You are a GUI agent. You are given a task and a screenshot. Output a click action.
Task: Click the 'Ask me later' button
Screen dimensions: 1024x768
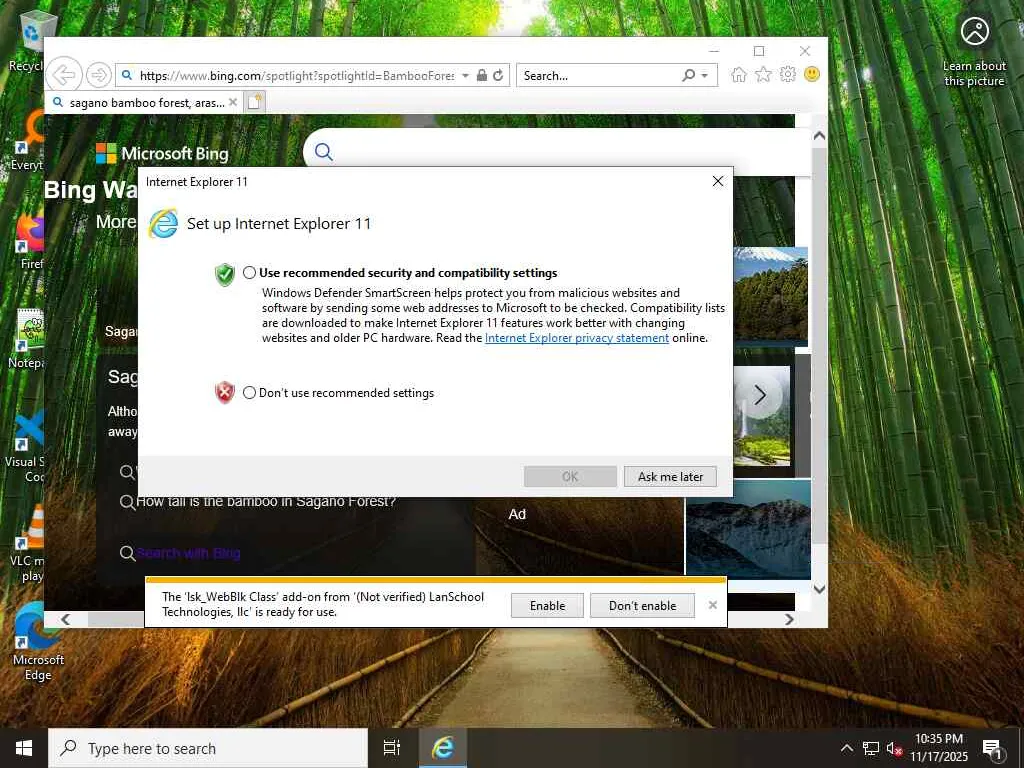[x=670, y=477]
